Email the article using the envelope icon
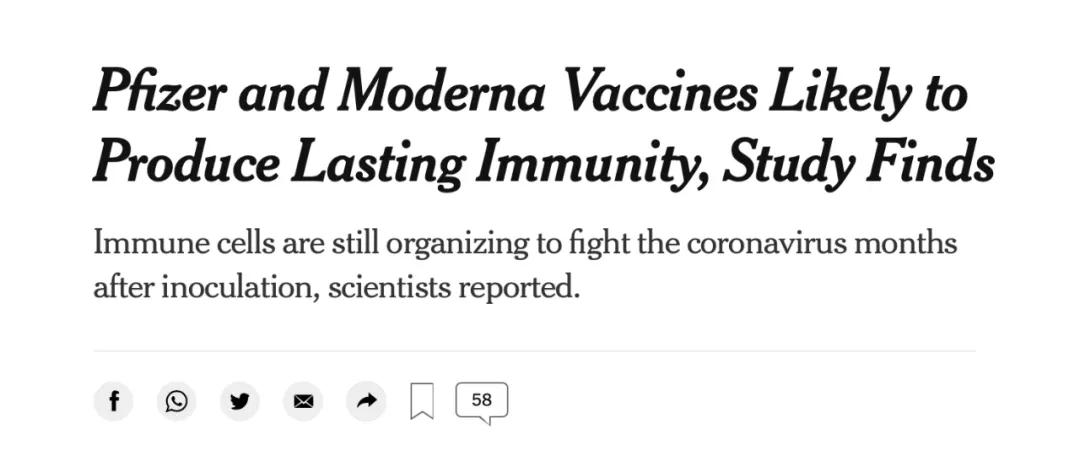1080x456 pixels. point(303,401)
